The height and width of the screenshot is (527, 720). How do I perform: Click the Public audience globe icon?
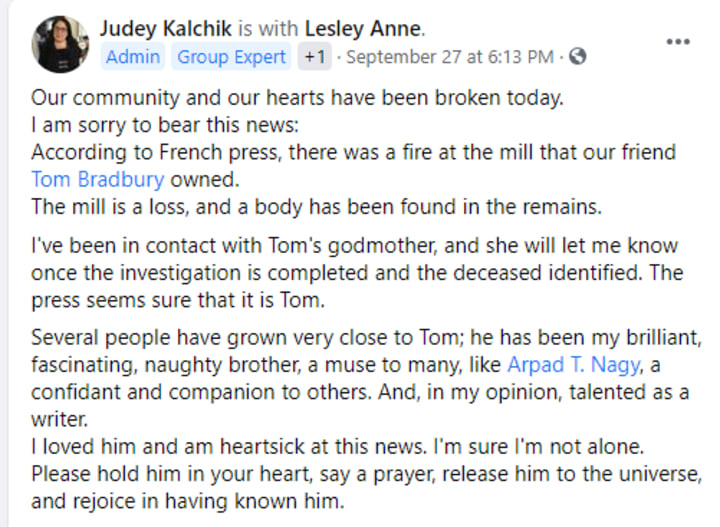[577, 56]
